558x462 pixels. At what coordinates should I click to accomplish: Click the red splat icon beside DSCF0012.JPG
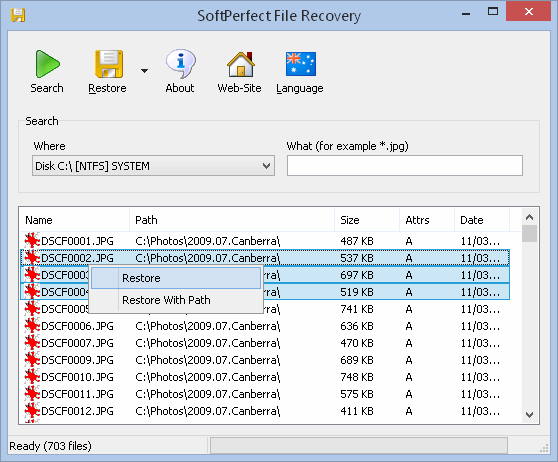32,411
